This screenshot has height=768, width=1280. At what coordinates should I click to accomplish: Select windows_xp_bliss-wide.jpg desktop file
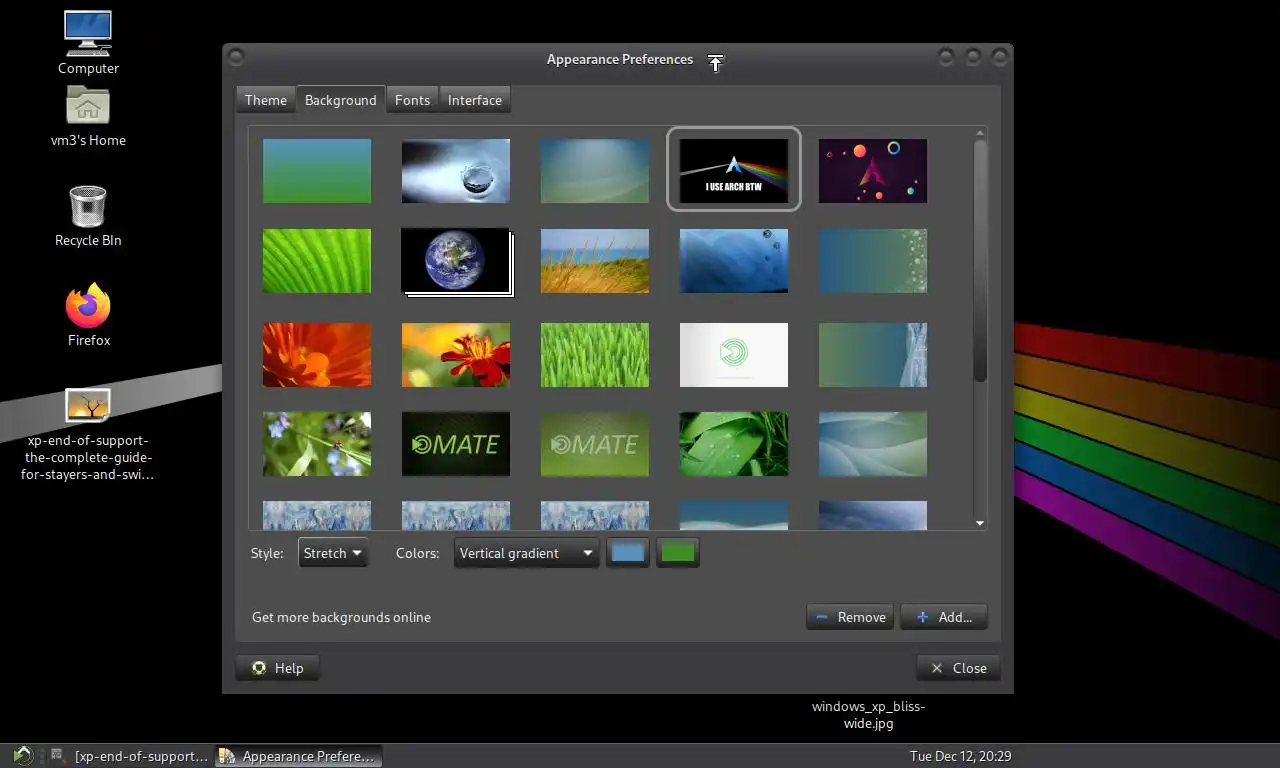click(868, 714)
